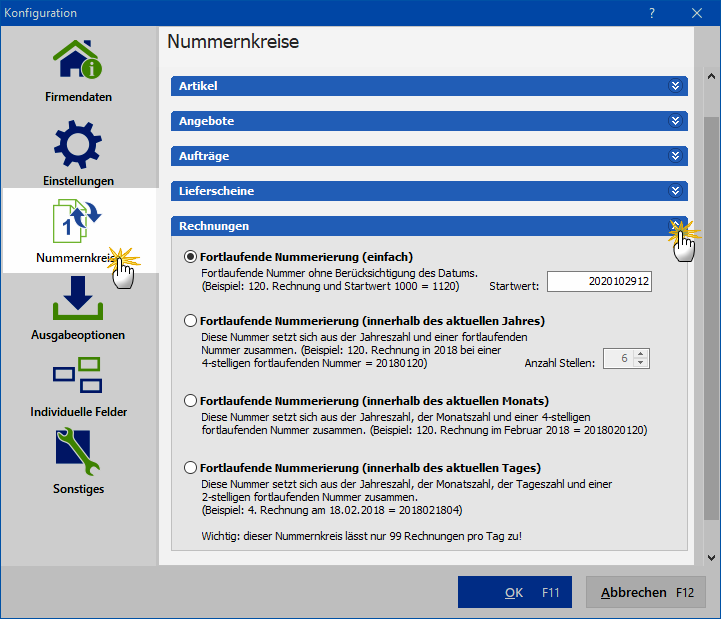The height and width of the screenshot is (619, 721).
Task: Collapse the Rechnungen section
Action: pyautogui.click(x=676, y=226)
